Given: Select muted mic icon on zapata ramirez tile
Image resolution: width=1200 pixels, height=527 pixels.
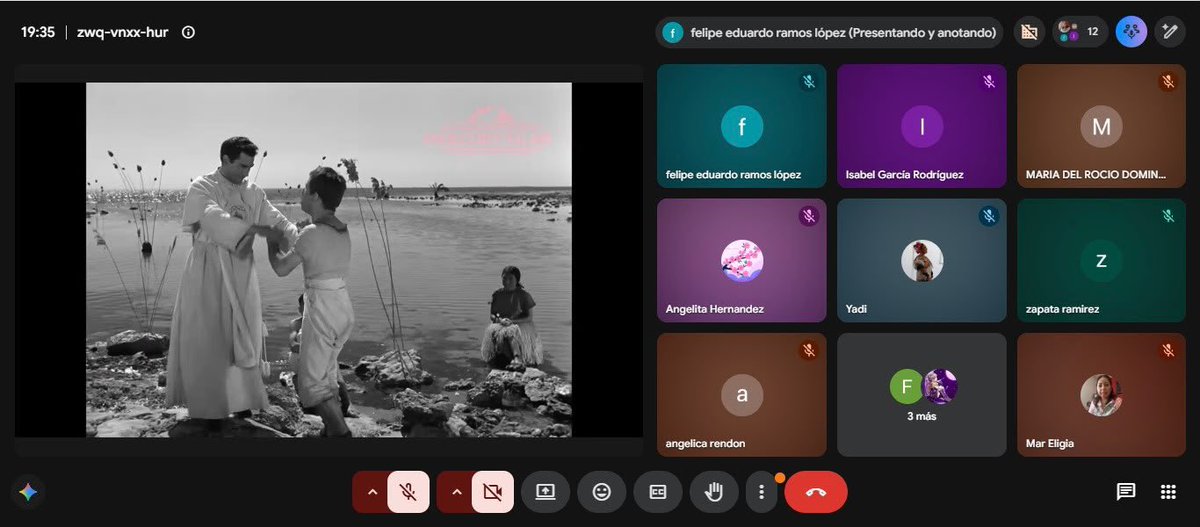Looking at the screenshot, I should click(x=1167, y=216).
